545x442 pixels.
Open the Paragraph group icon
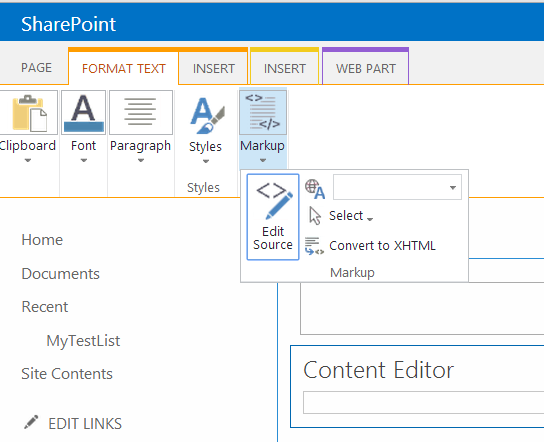[x=141, y=113]
